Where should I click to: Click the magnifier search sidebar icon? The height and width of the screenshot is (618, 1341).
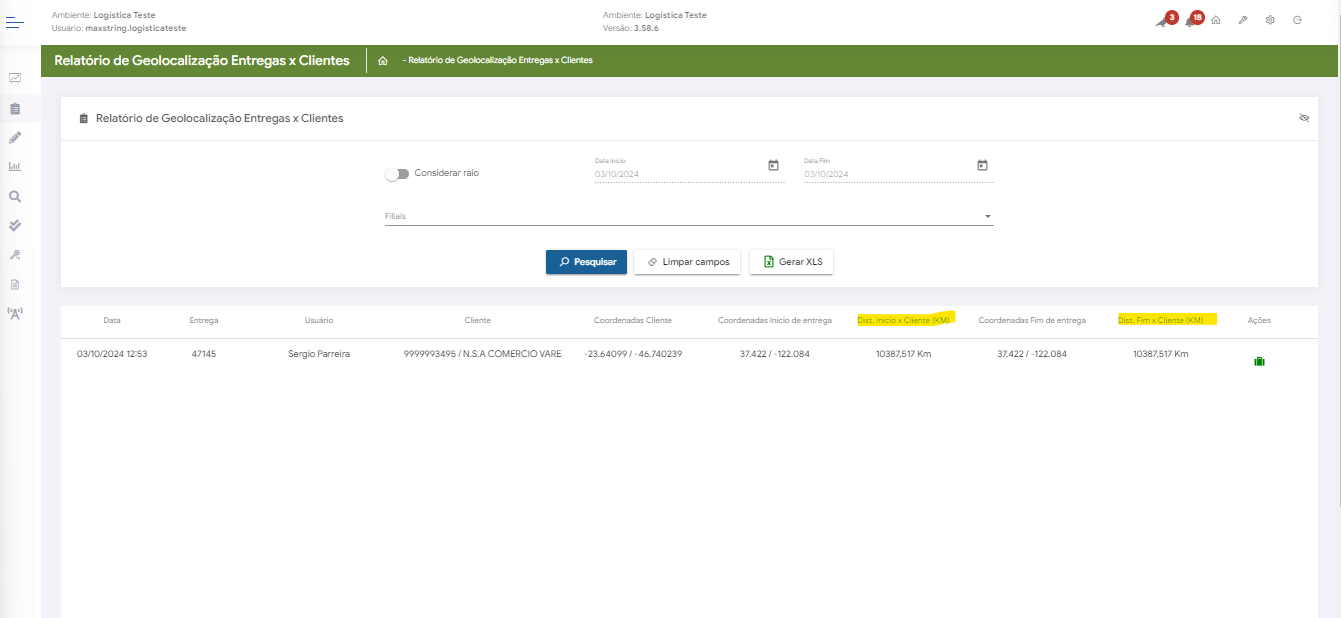pos(15,197)
